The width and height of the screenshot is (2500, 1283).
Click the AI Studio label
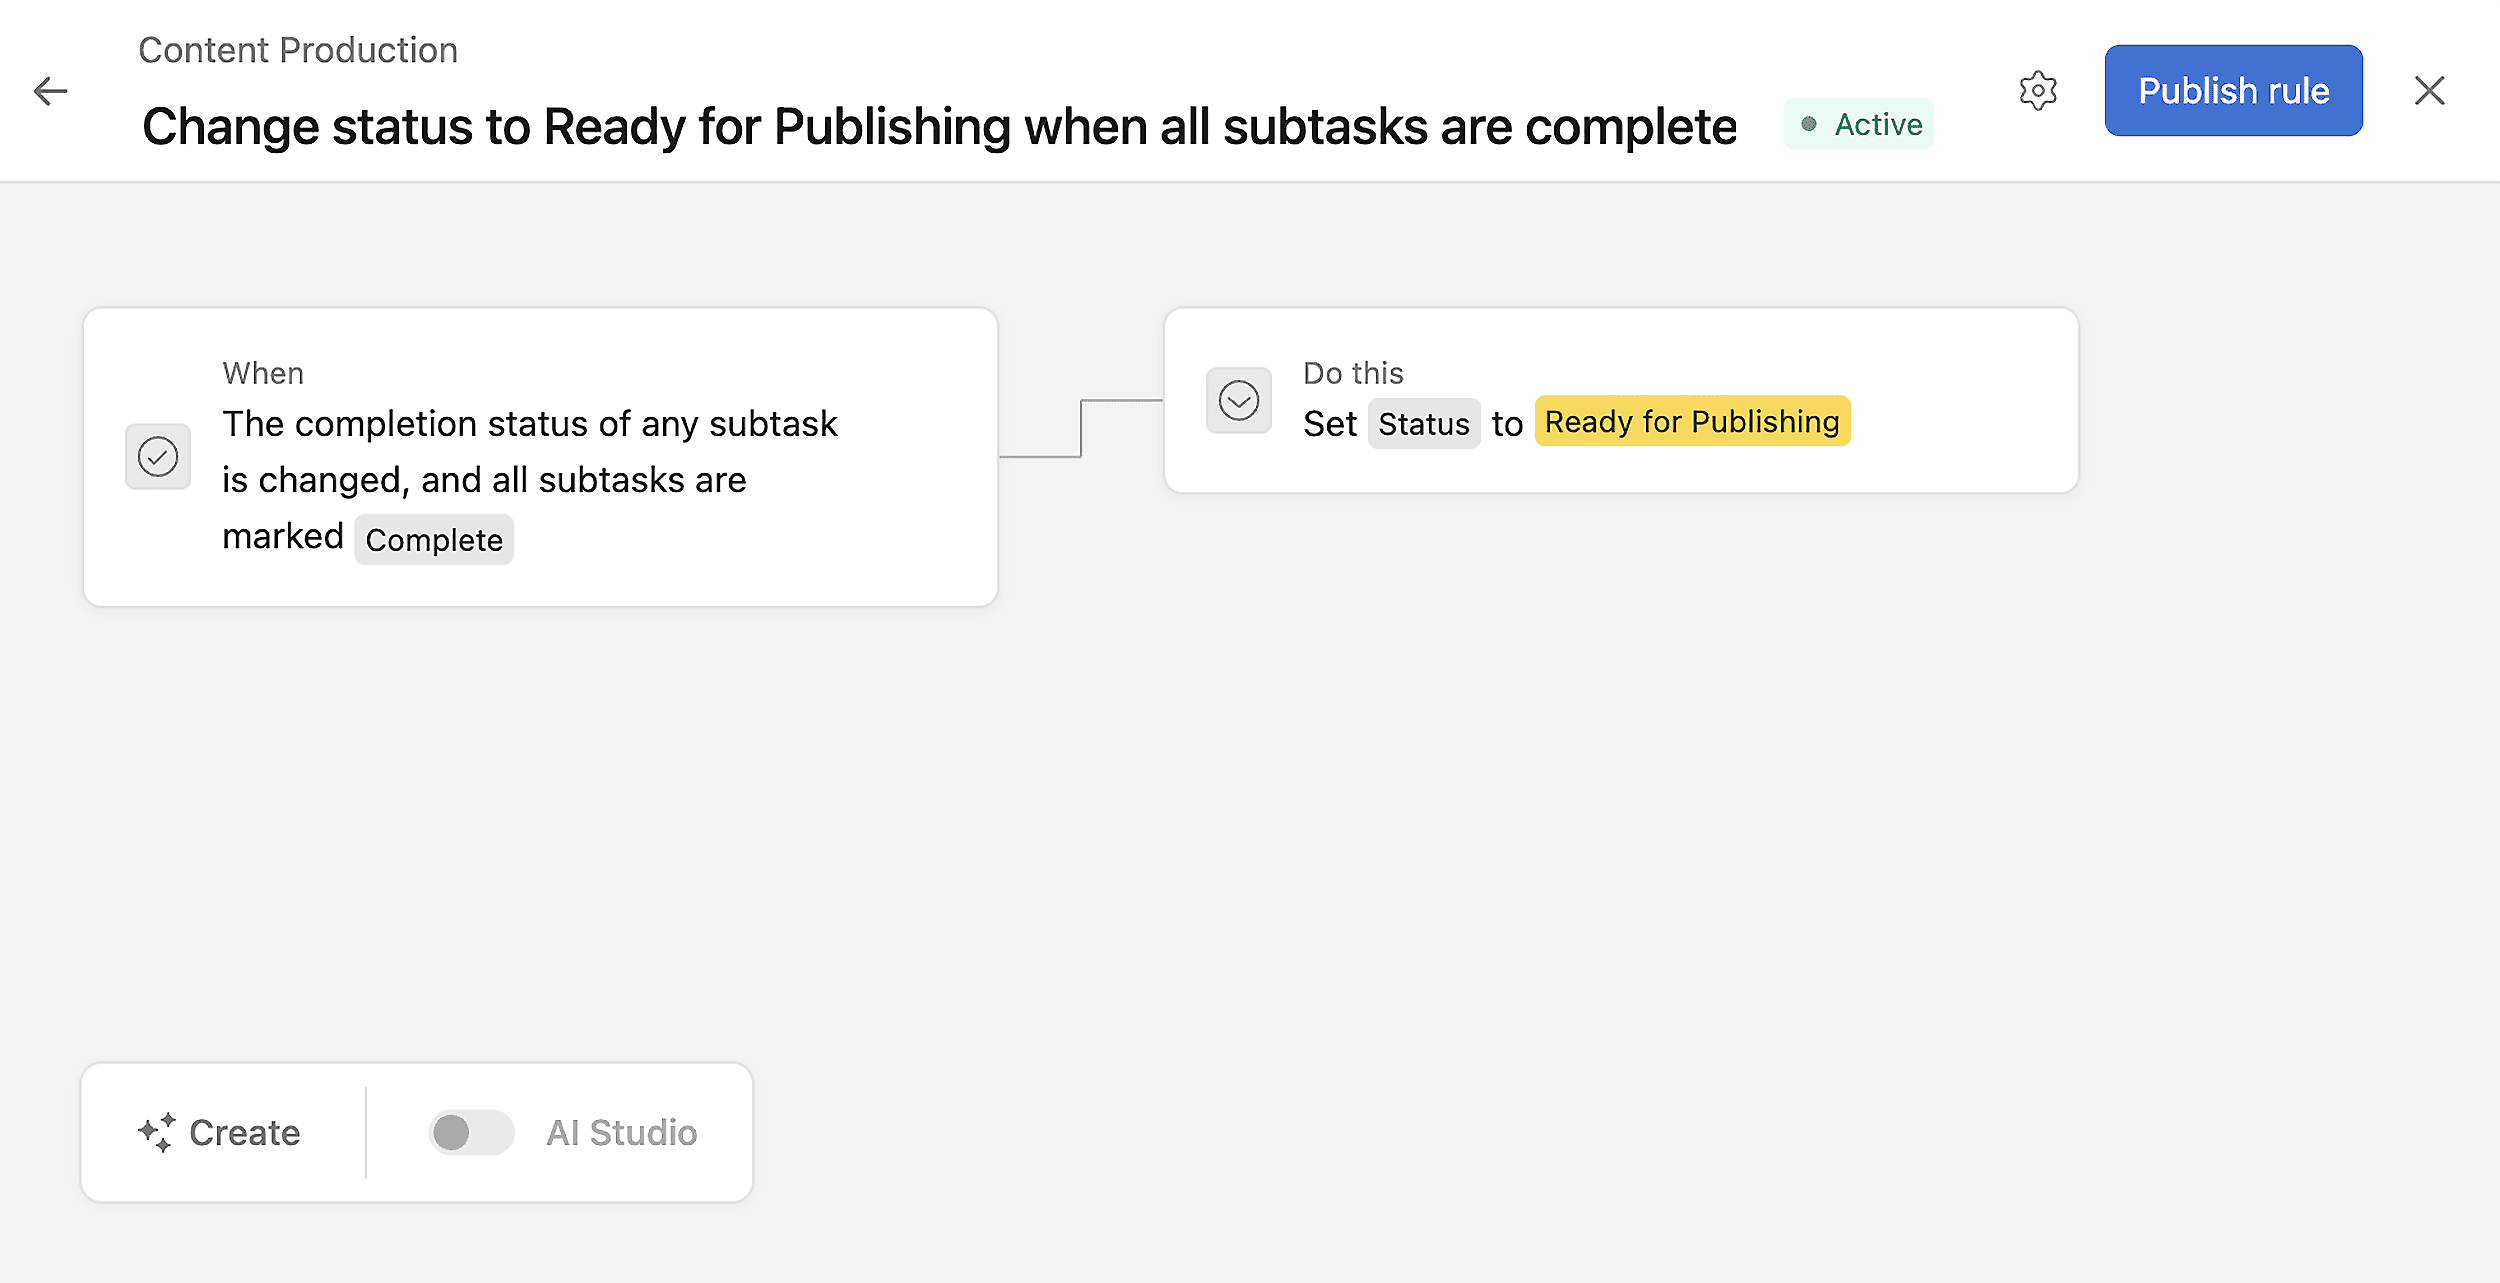point(620,1132)
